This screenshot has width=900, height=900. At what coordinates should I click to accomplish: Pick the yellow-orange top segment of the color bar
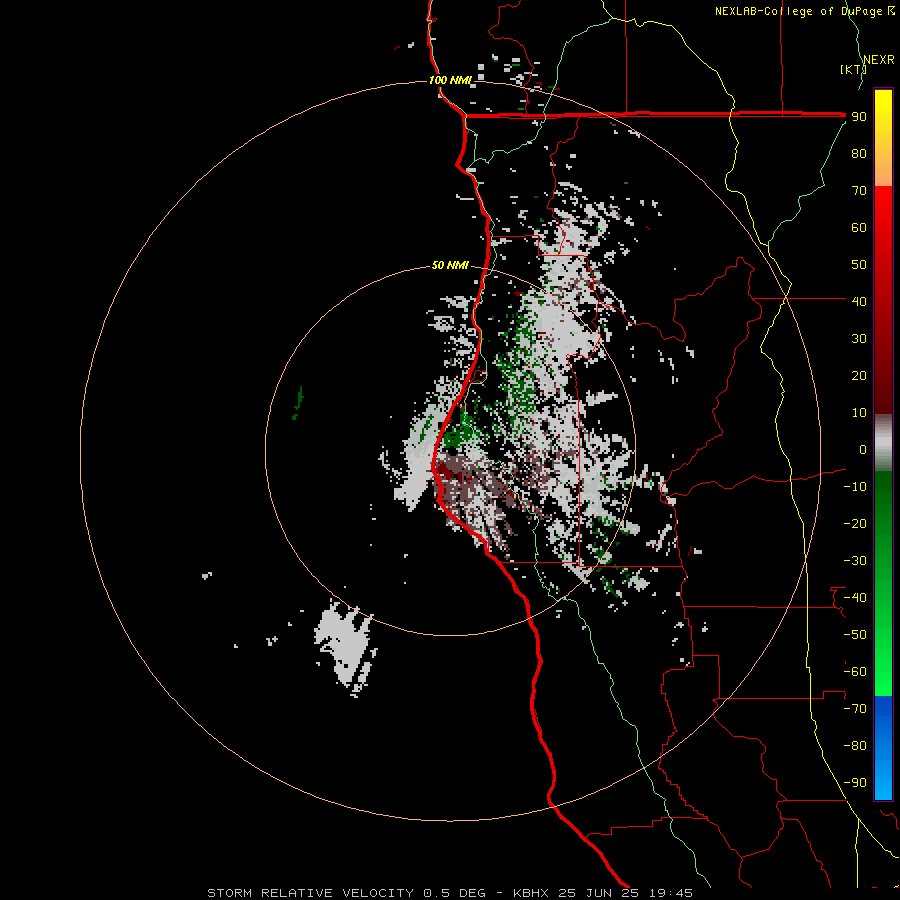click(x=883, y=138)
